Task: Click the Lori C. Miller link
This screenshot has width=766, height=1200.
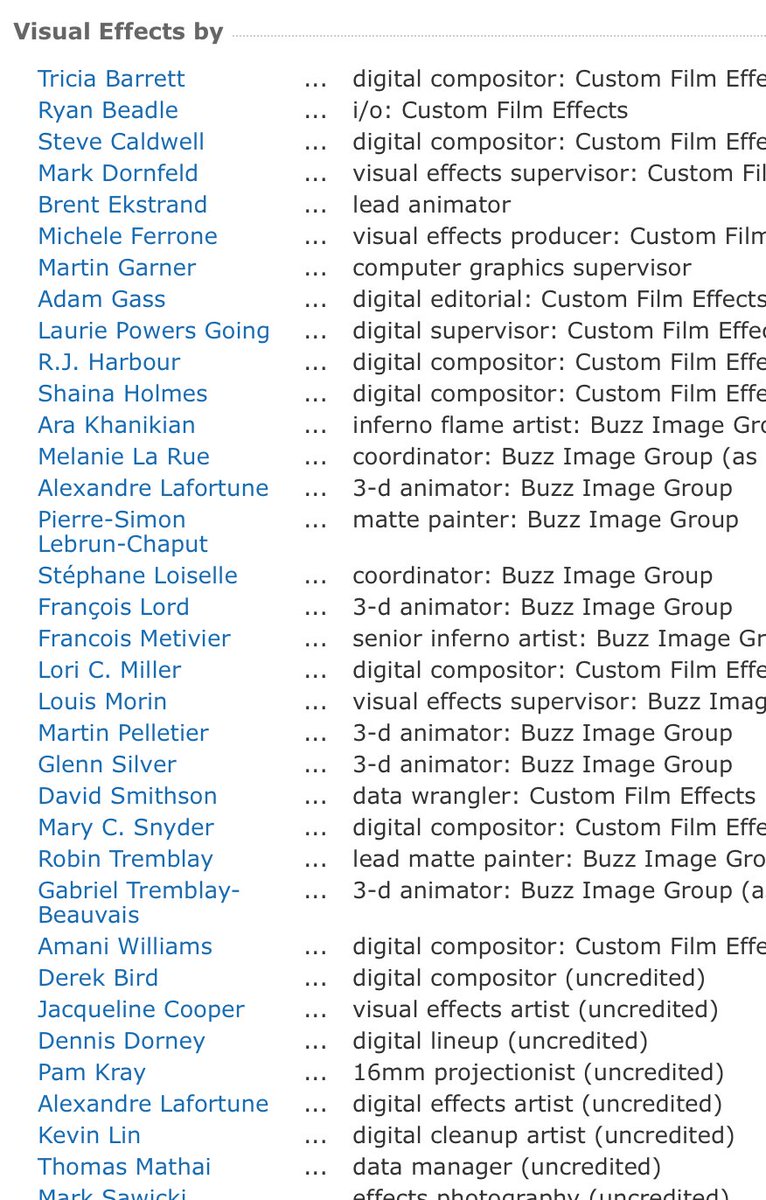Action: (110, 670)
